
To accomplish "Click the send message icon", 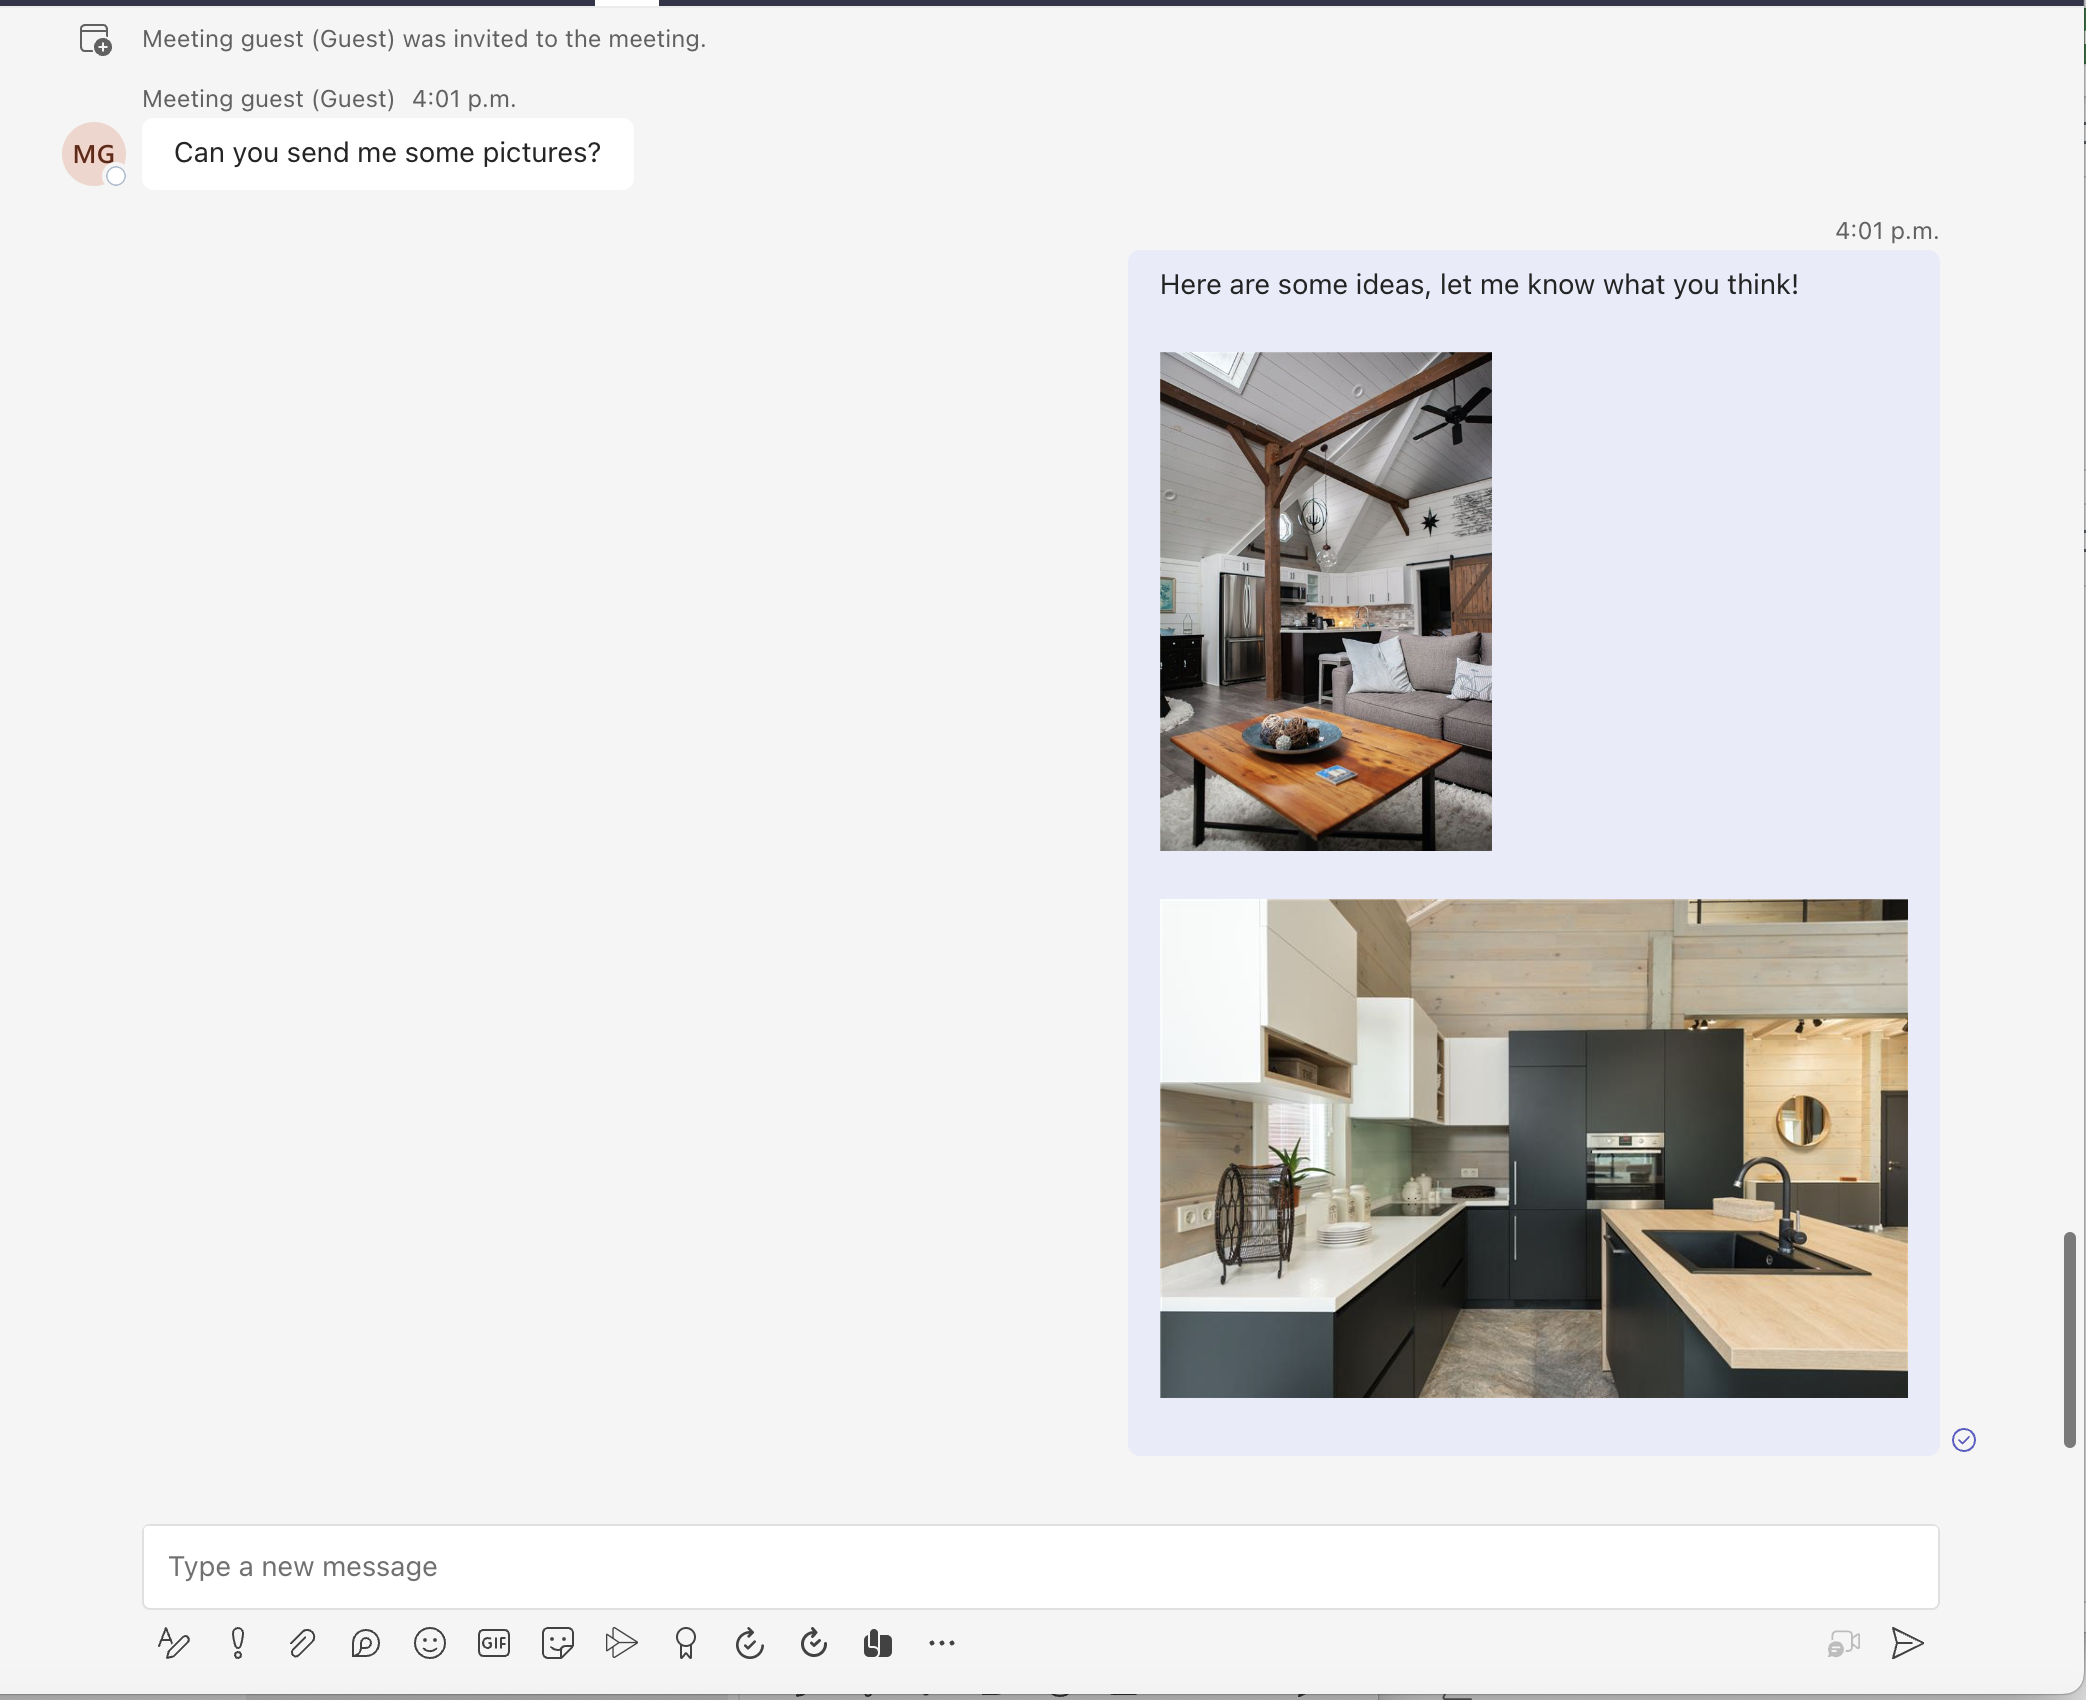I will [1906, 1641].
